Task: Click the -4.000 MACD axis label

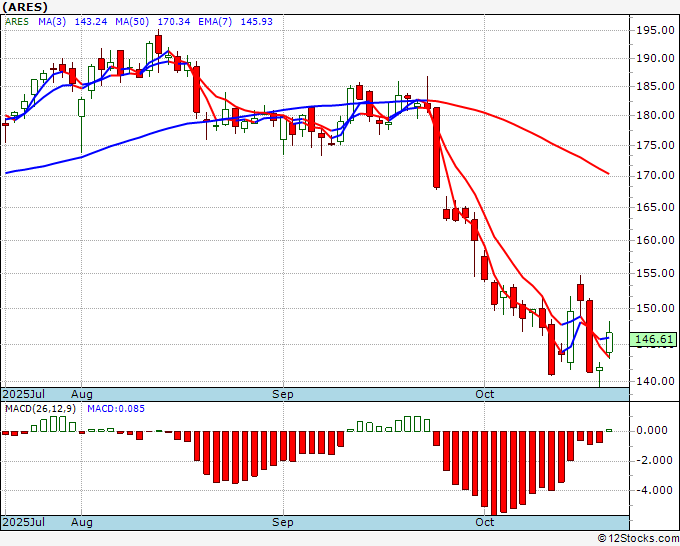Action: (655, 490)
